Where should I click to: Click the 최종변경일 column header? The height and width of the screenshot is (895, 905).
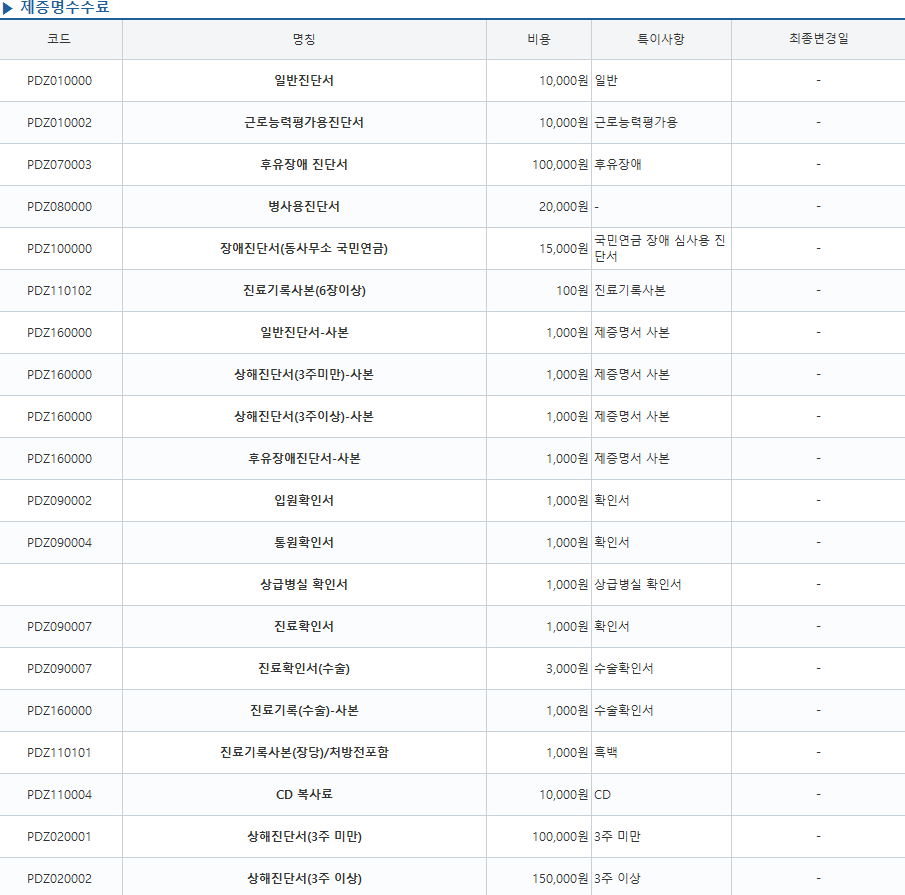point(818,39)
